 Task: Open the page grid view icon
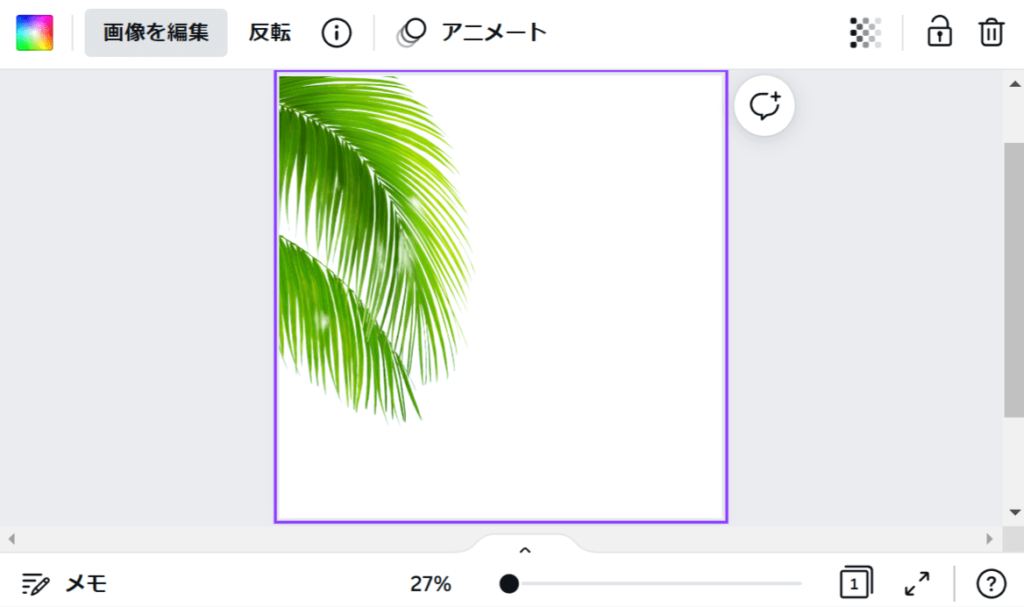tap(856, 582)
